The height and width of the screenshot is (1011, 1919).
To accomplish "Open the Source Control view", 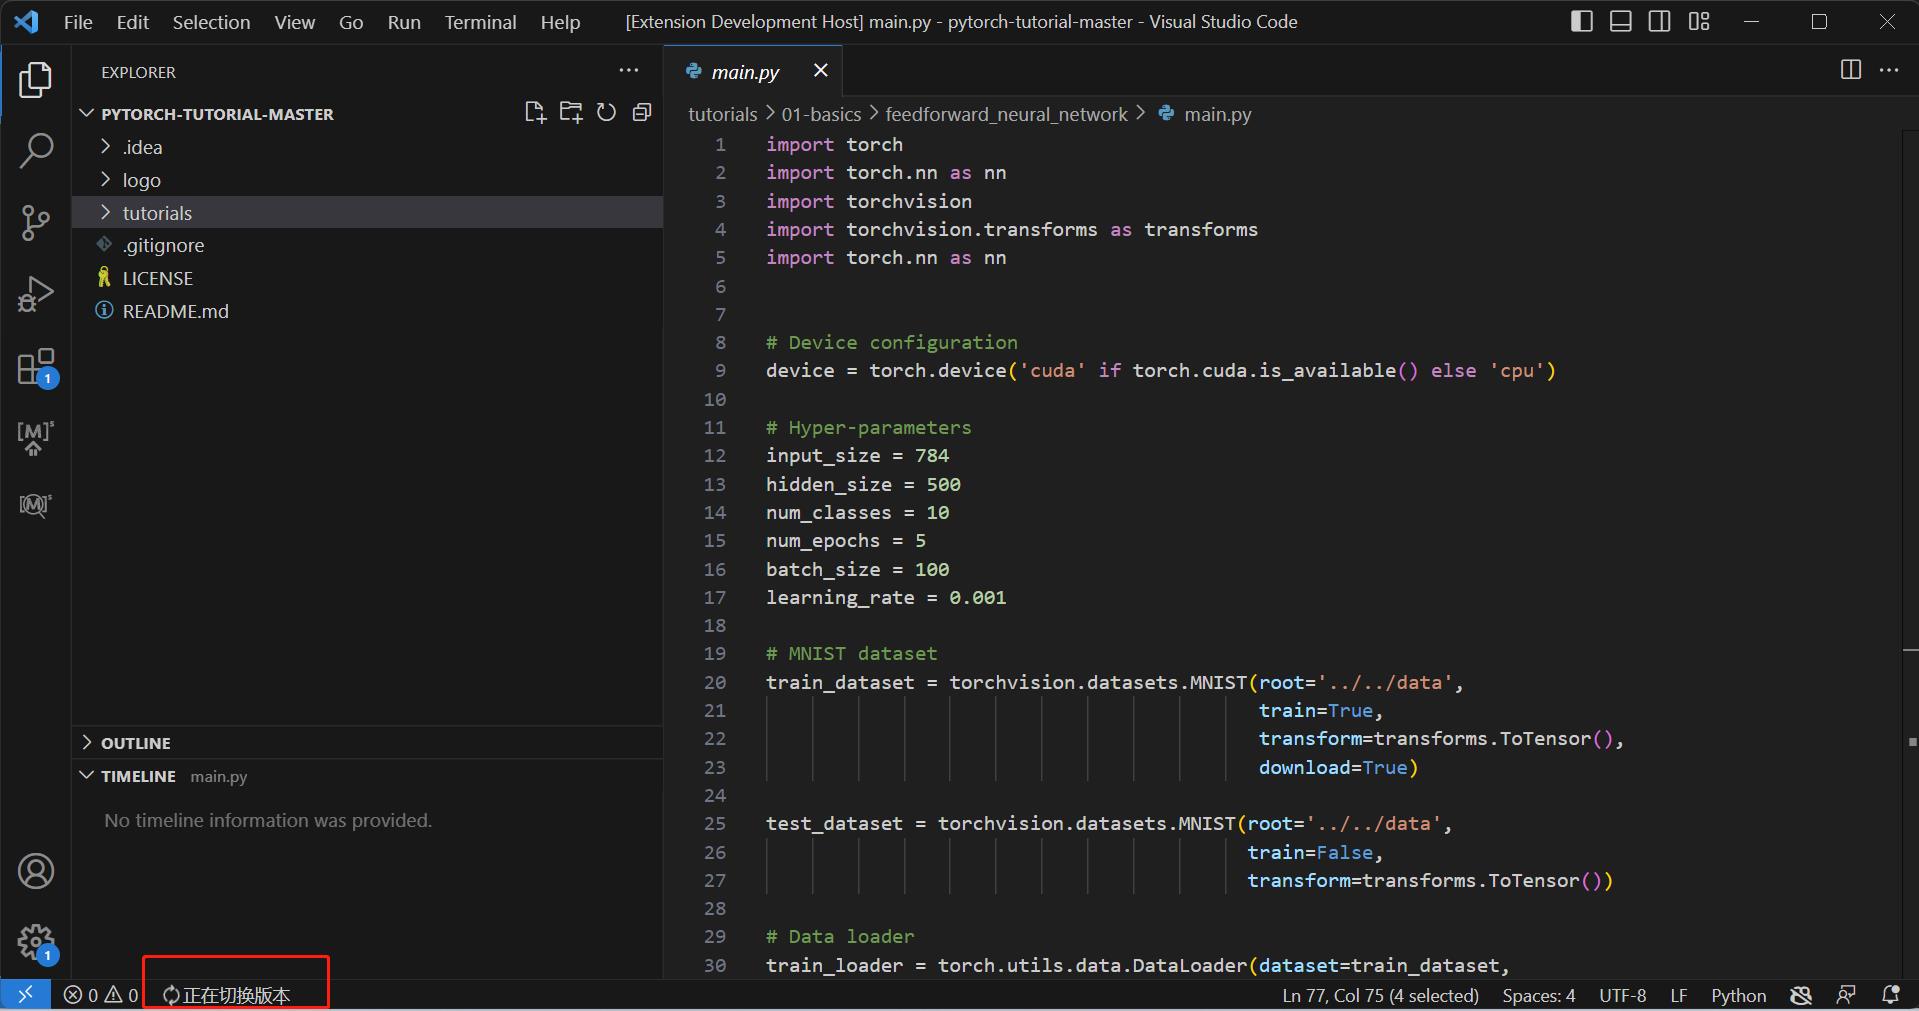I will coord(36,223).
